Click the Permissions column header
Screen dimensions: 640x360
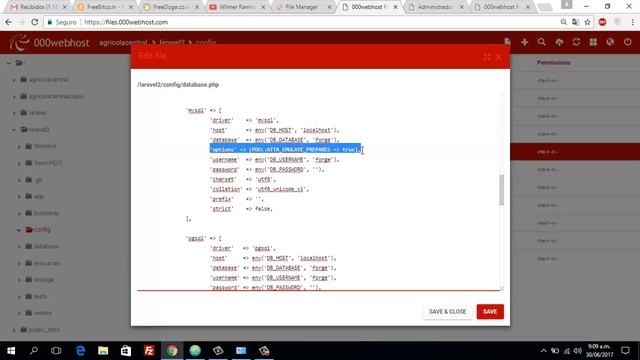pos(553,62)
